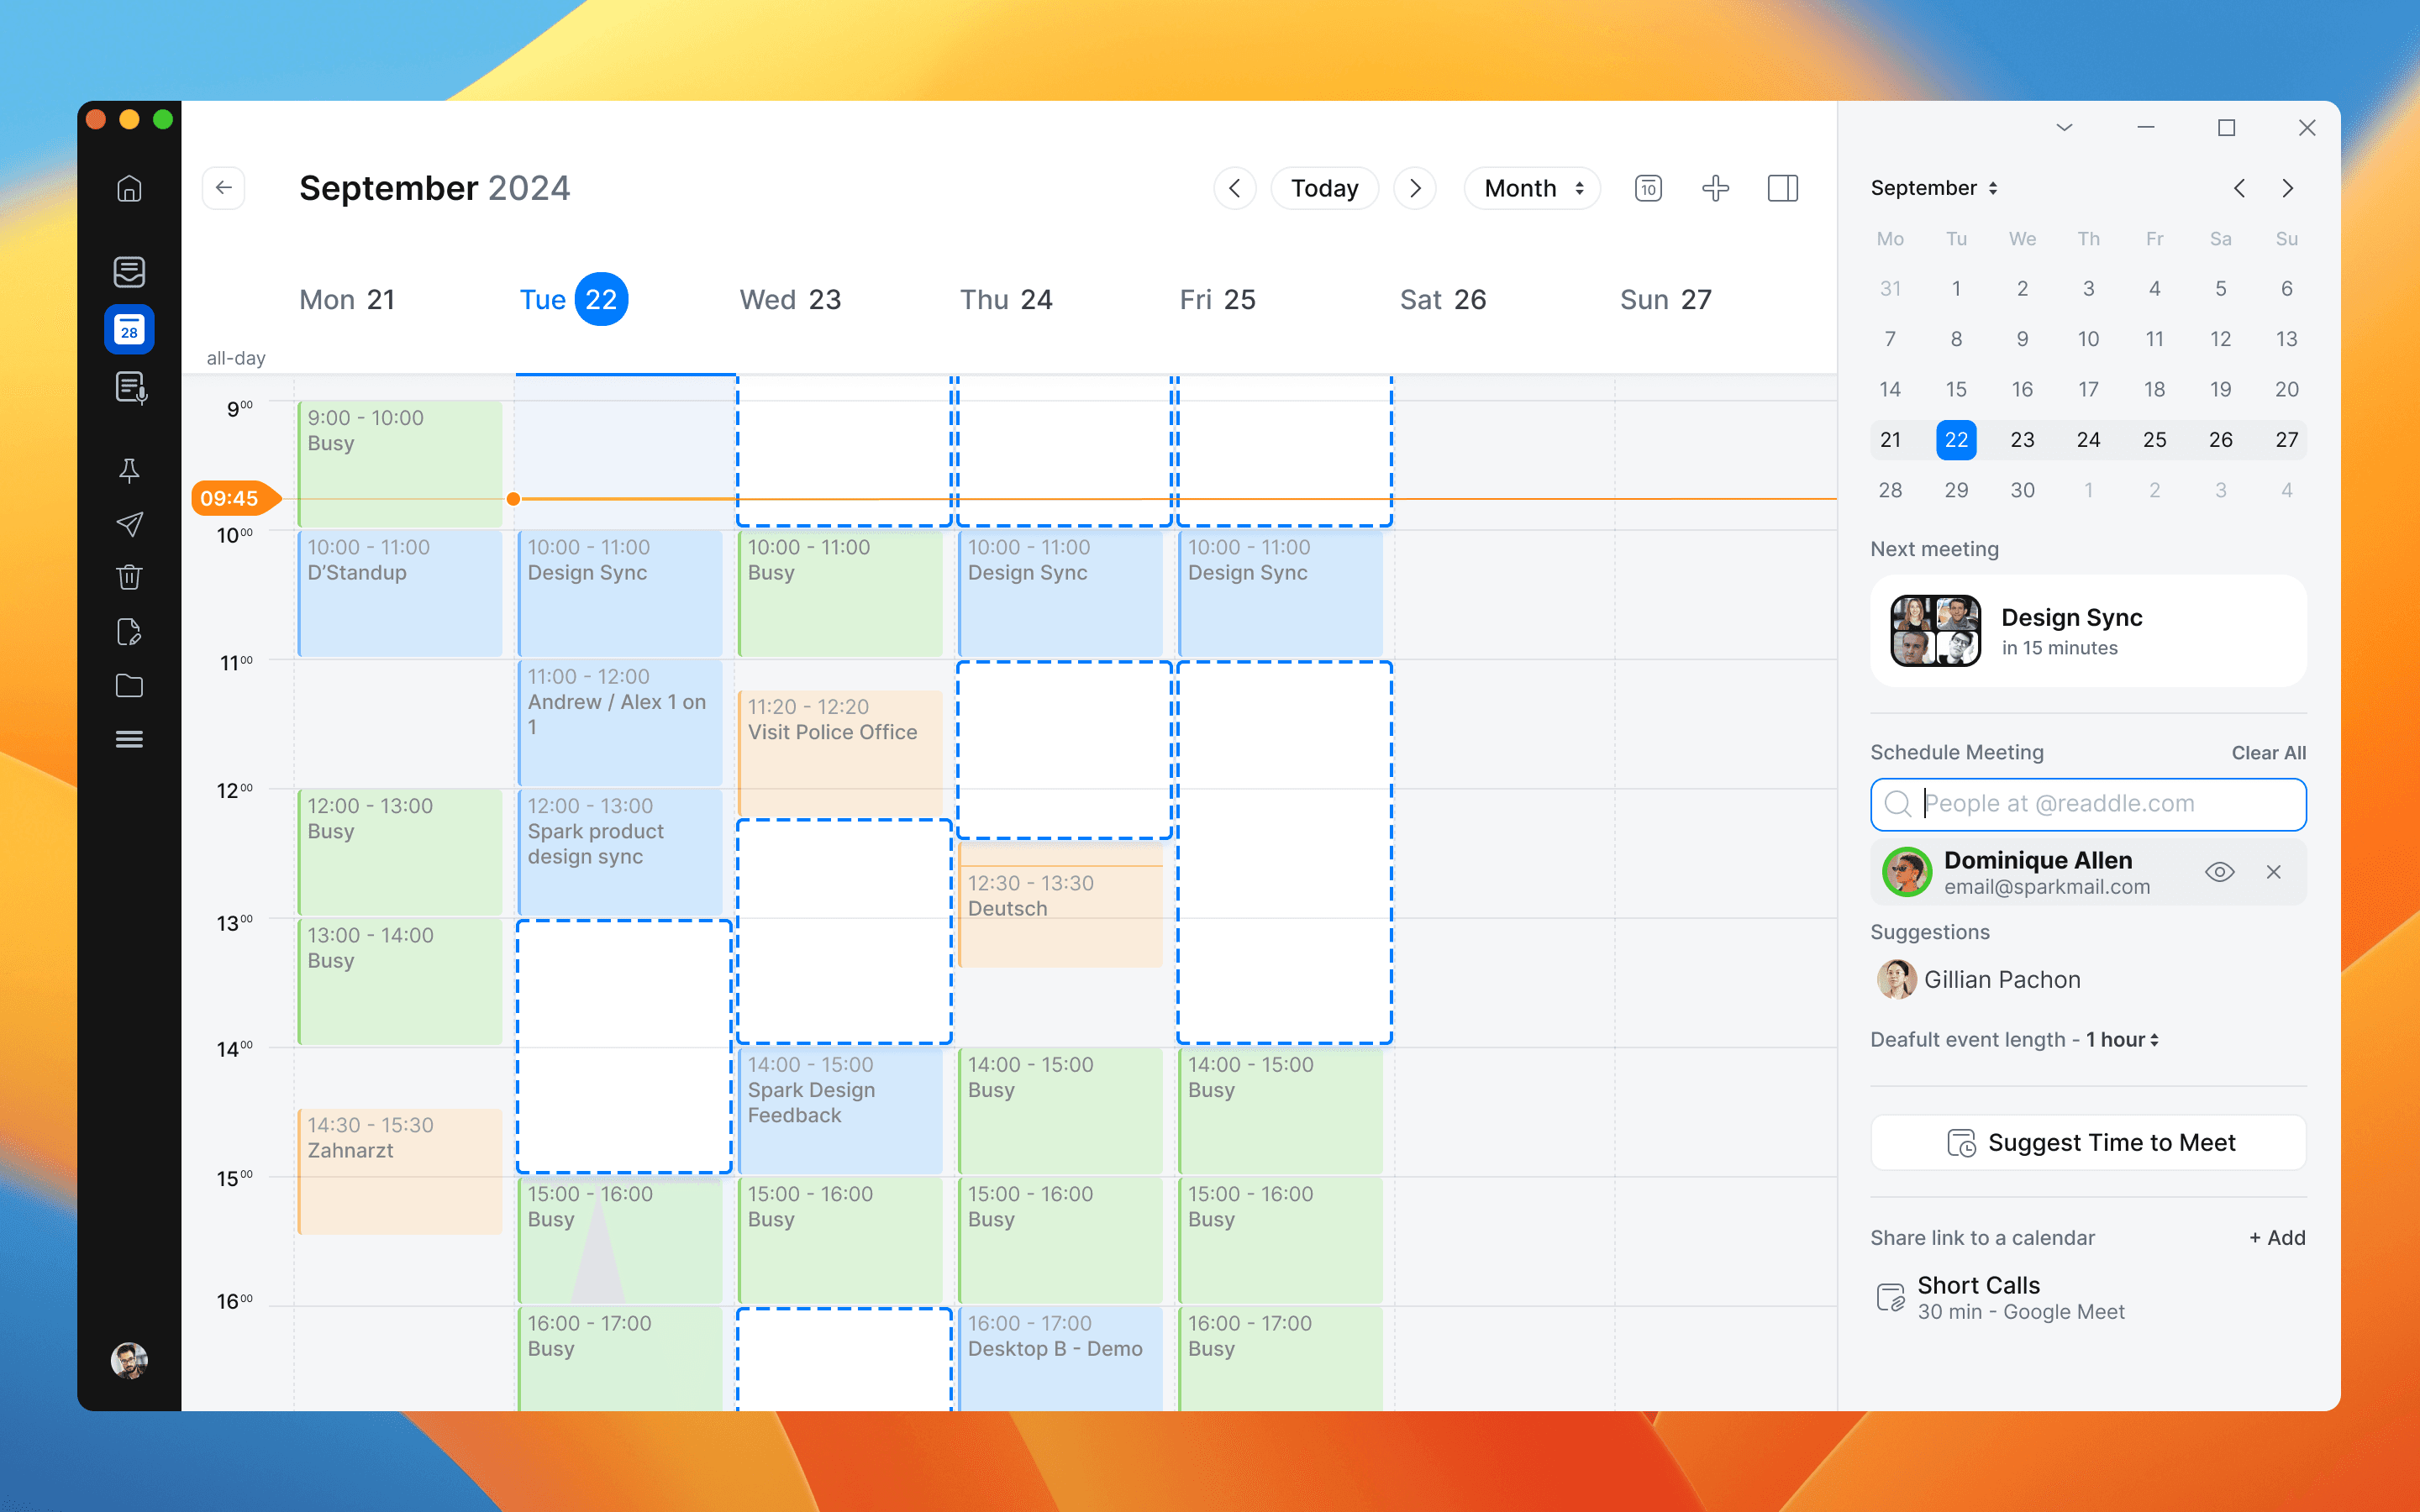
Task: Open the Drafts icon in sidebar
Action: pos(129,632)
